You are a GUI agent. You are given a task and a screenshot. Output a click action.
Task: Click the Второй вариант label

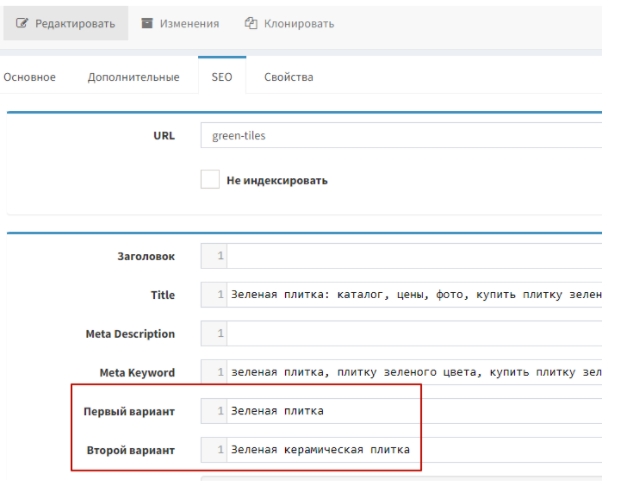133,450
